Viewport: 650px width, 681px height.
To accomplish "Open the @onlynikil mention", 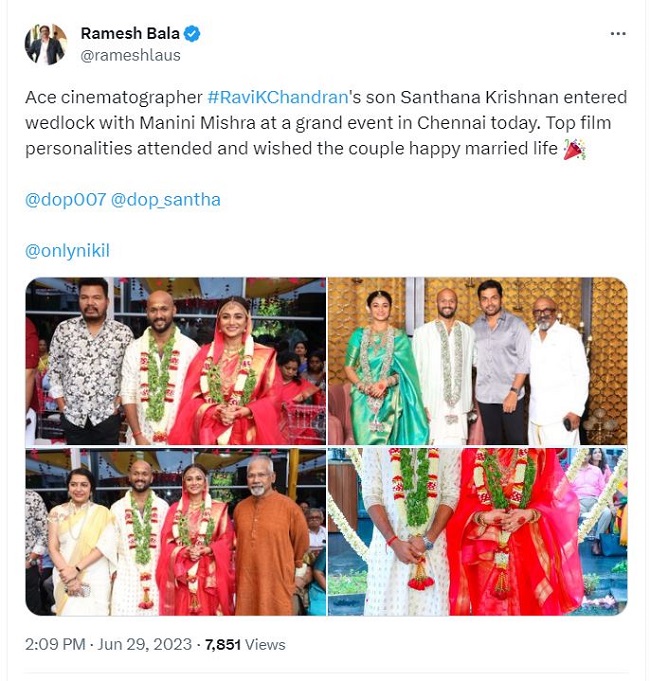I will point(67,251).
